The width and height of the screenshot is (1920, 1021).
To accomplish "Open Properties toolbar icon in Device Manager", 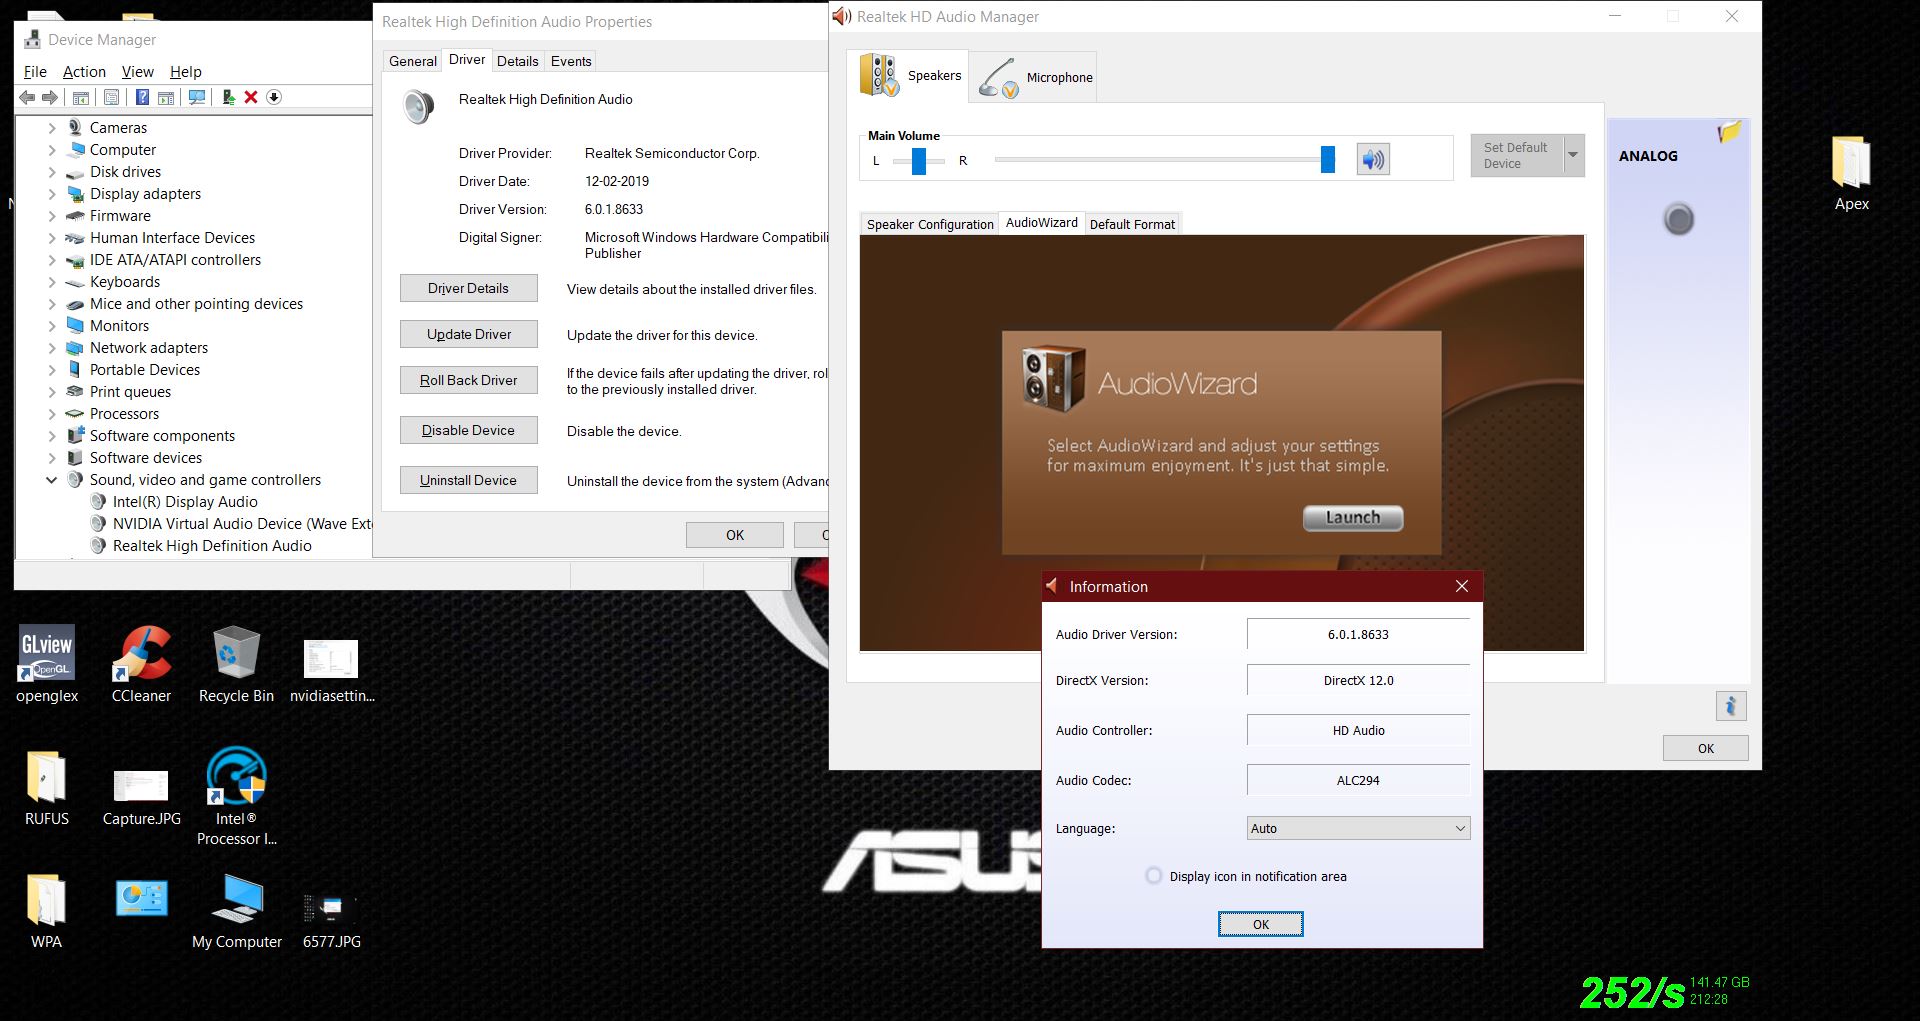I will [x=111, y=97].
